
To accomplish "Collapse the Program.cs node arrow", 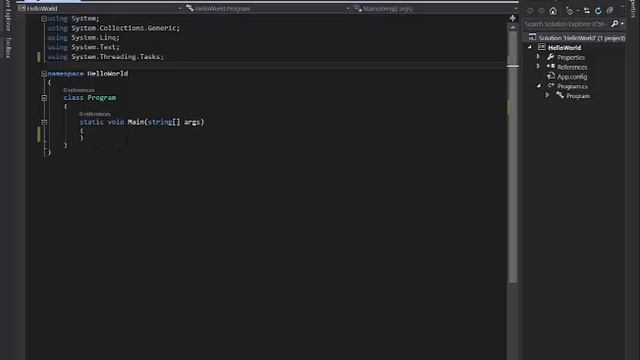I will tap(539, 86).
